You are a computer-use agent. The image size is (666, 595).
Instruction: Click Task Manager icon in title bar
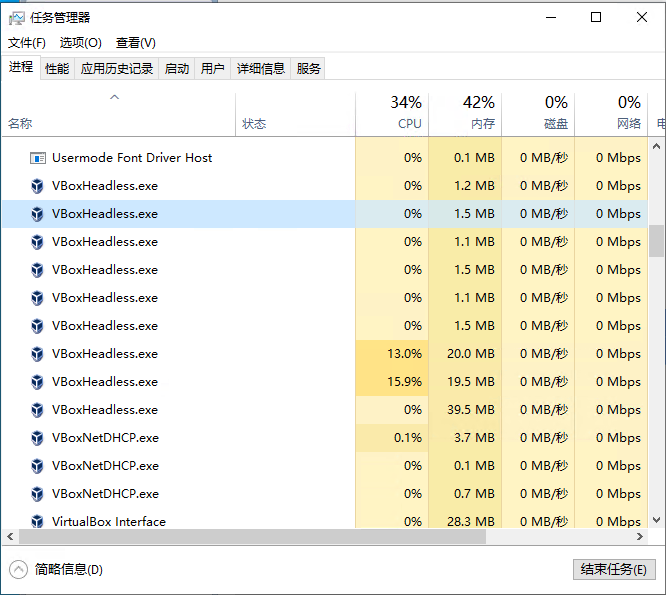click(17, 17)
